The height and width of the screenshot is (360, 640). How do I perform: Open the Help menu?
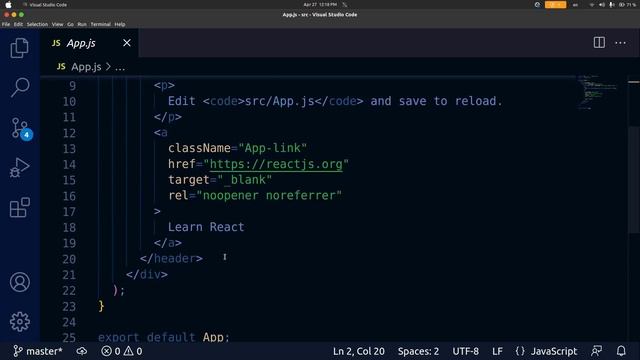120,24
